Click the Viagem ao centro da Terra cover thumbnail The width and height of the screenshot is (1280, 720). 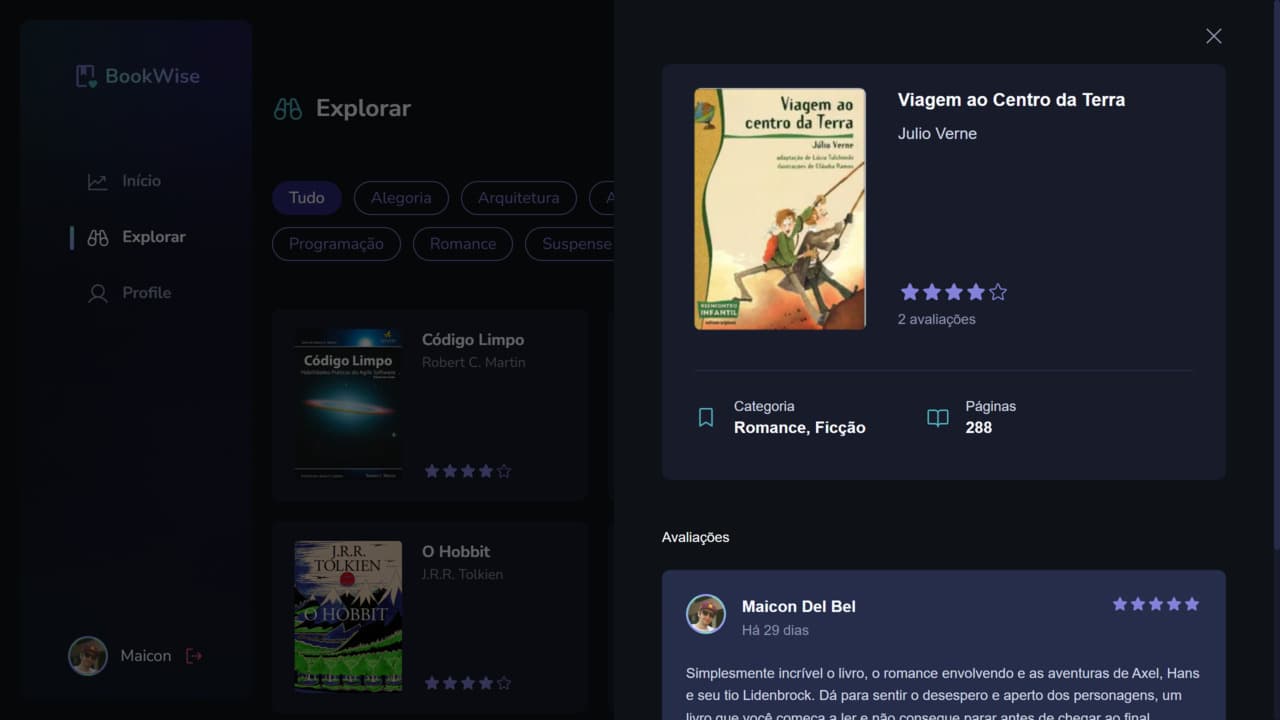click(779, 208)
